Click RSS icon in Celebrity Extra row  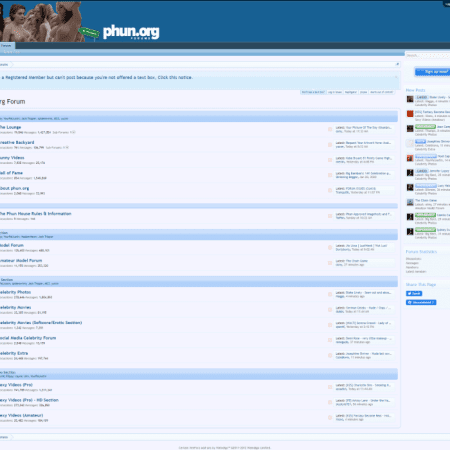click(x=330, y=355)
